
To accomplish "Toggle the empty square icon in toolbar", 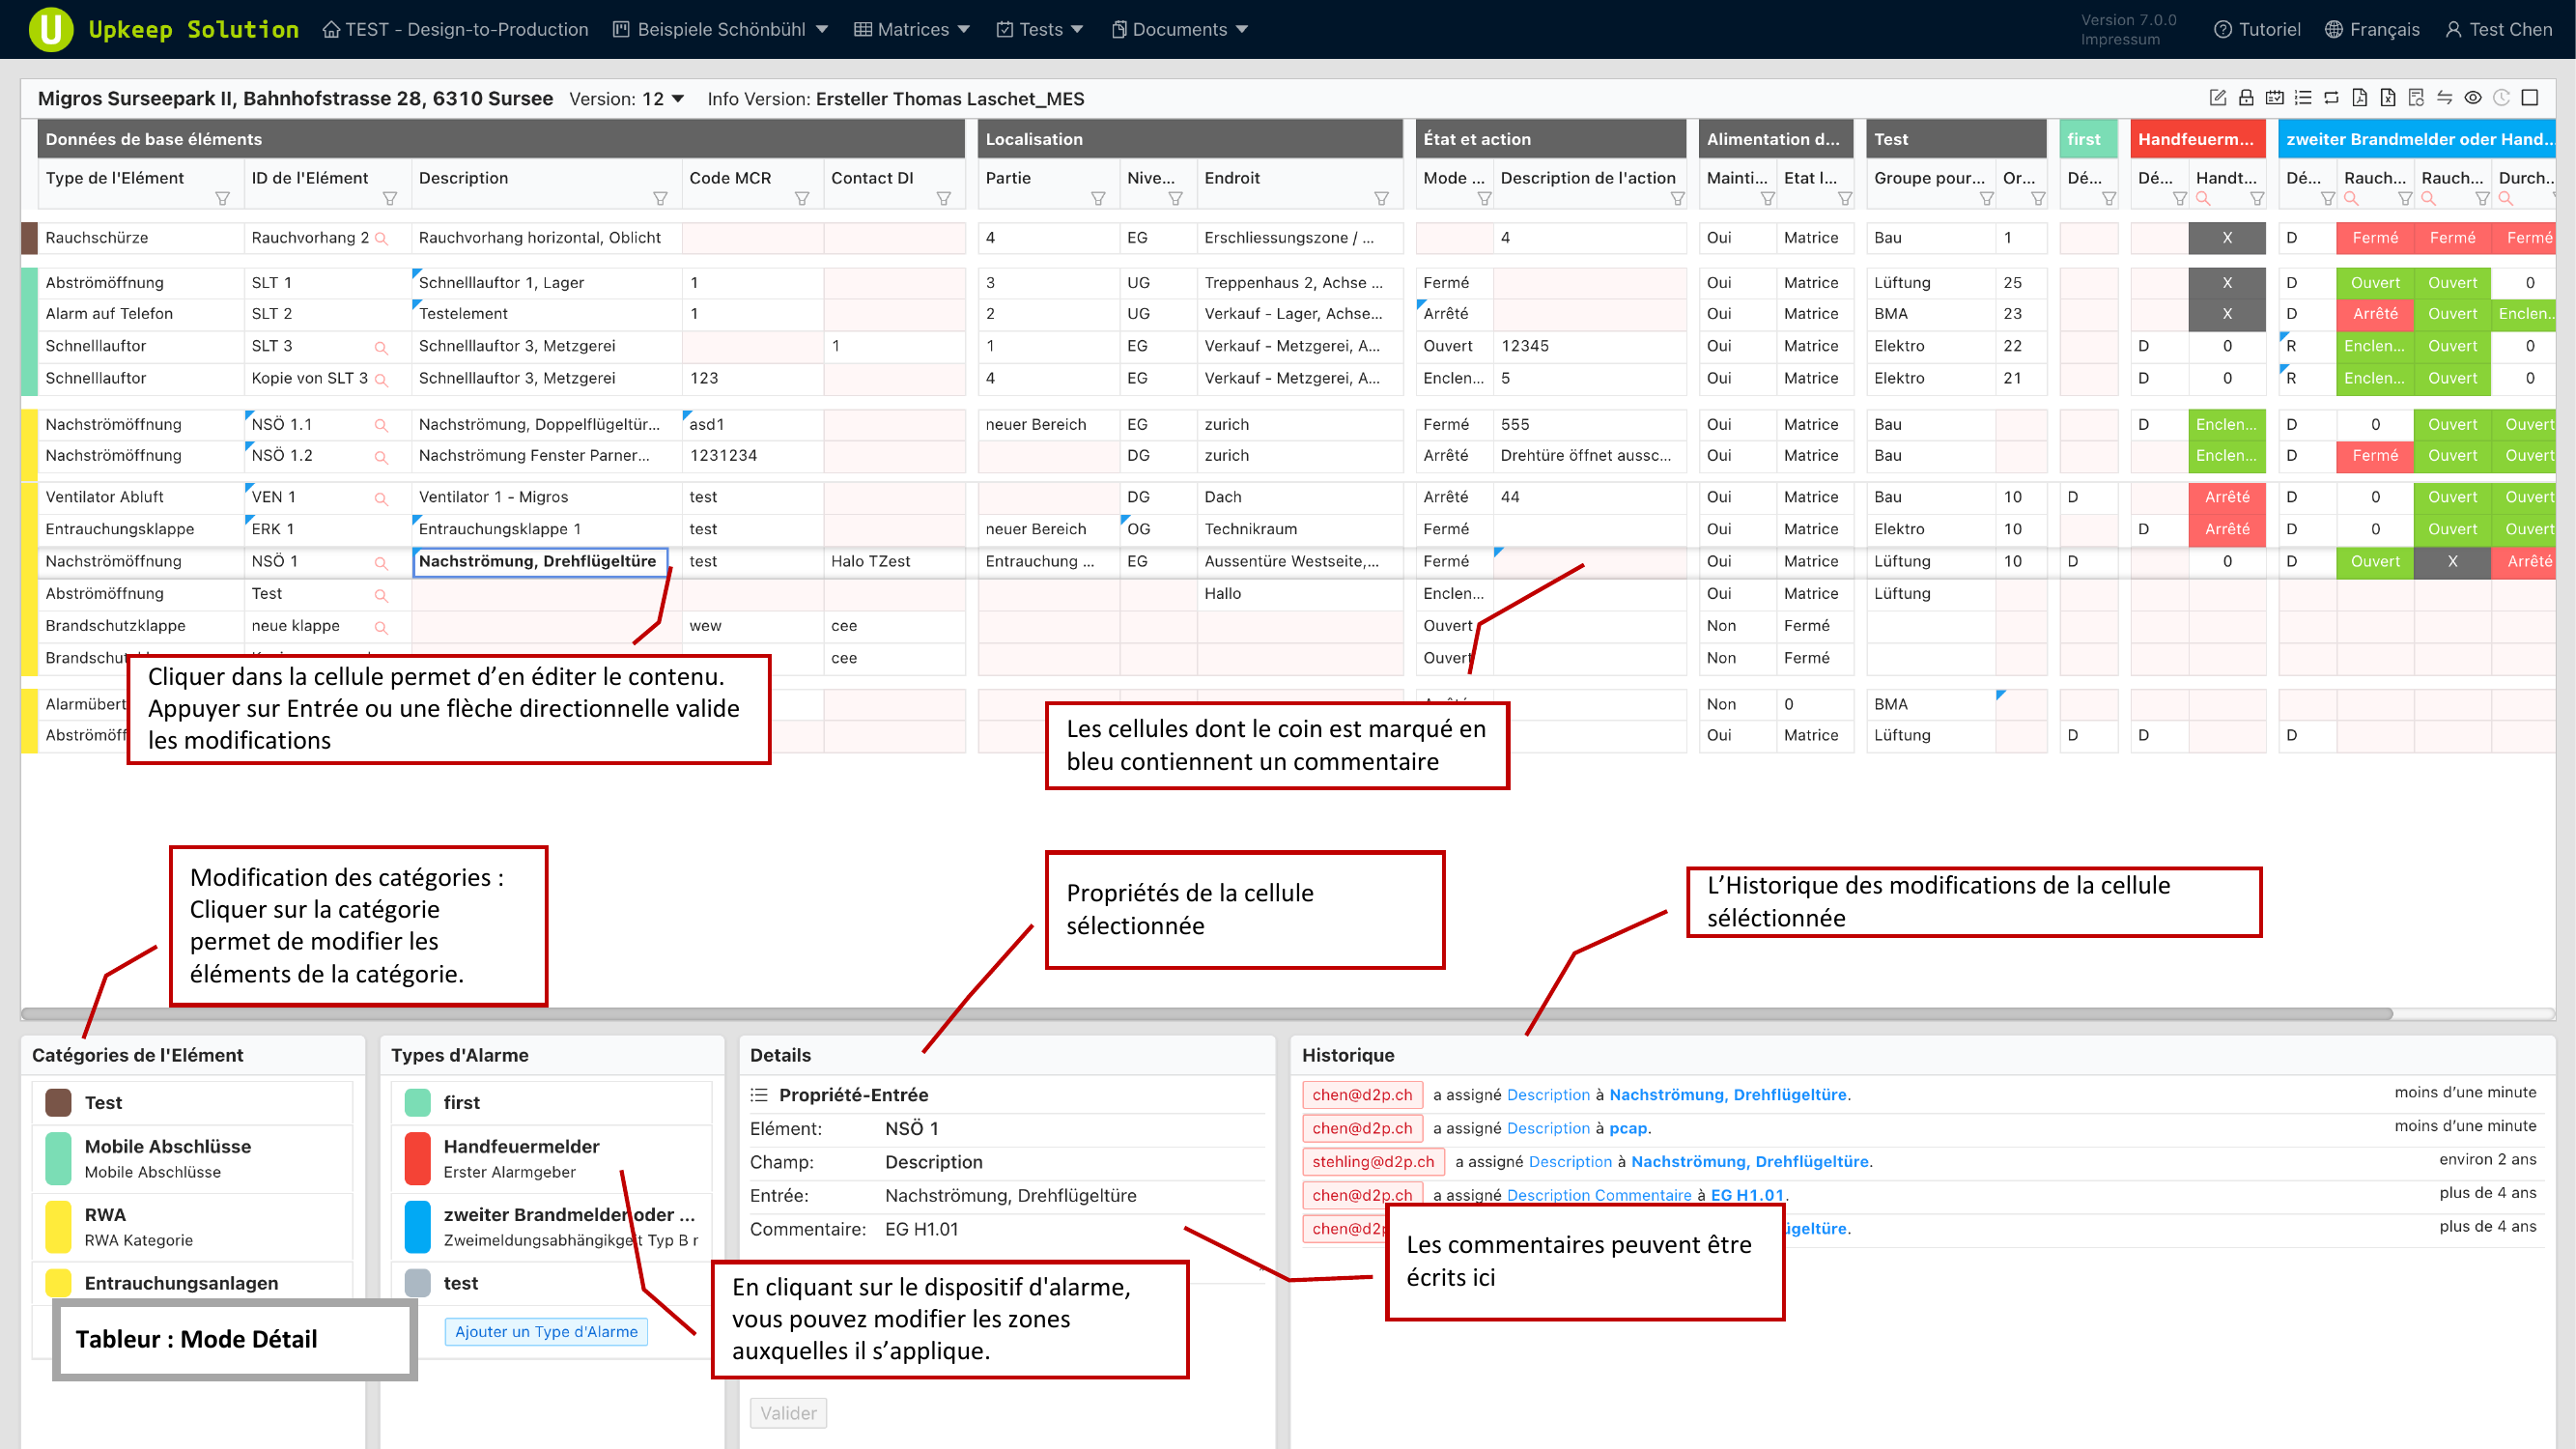I will coord(2530,98).
